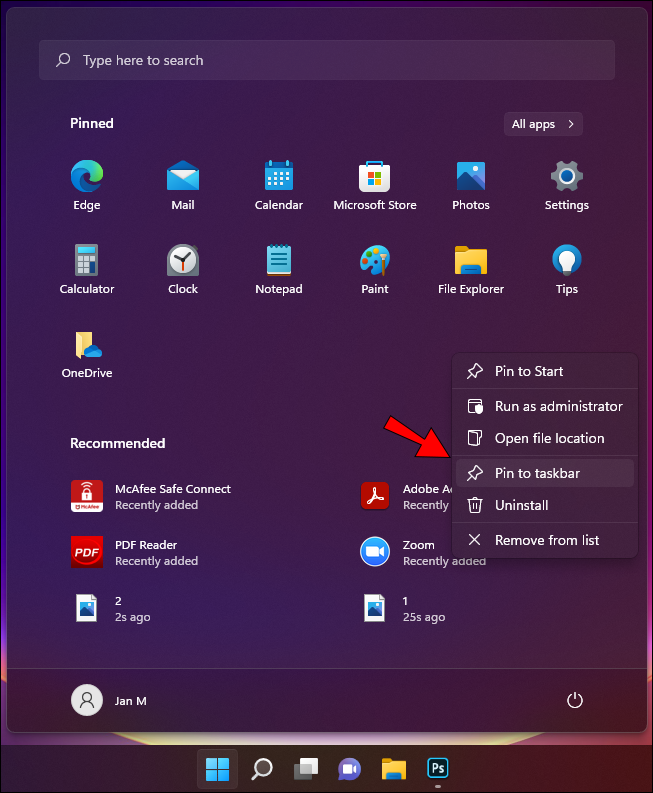653x793 pixels.
Task: Open taskbar Search magnifier
Action: [x=262, y=769]
